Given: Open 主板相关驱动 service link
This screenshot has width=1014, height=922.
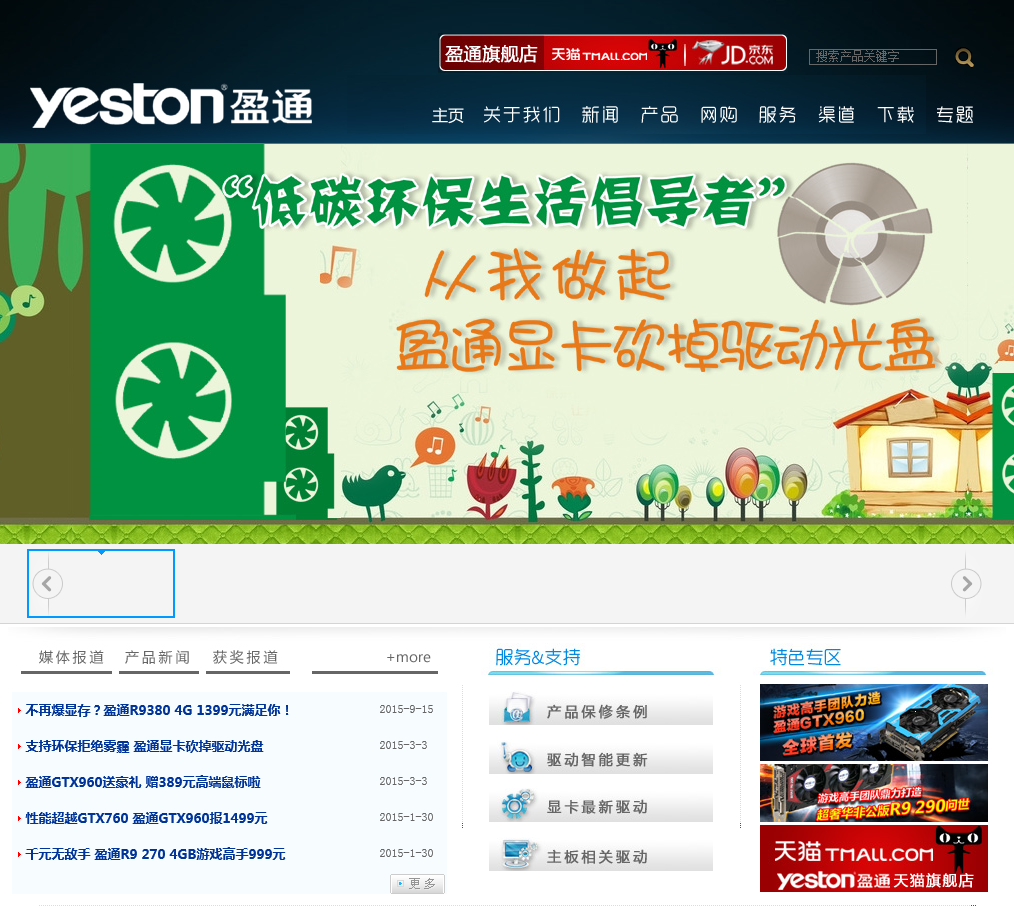Looking at the screenshot, I should click(601, 855).
